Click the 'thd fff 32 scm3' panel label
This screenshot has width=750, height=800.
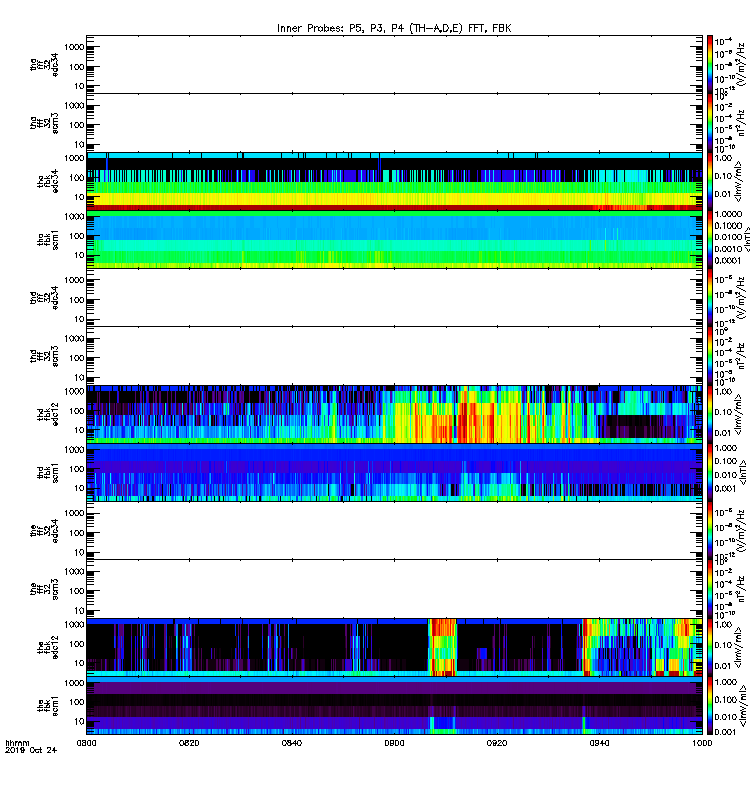pyautogui.click(x=44, y=356)
